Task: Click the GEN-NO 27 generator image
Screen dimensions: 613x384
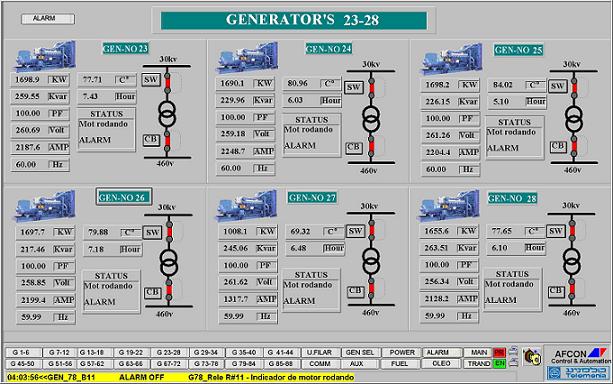Action: pyautogui.click(x=247, y=206)
